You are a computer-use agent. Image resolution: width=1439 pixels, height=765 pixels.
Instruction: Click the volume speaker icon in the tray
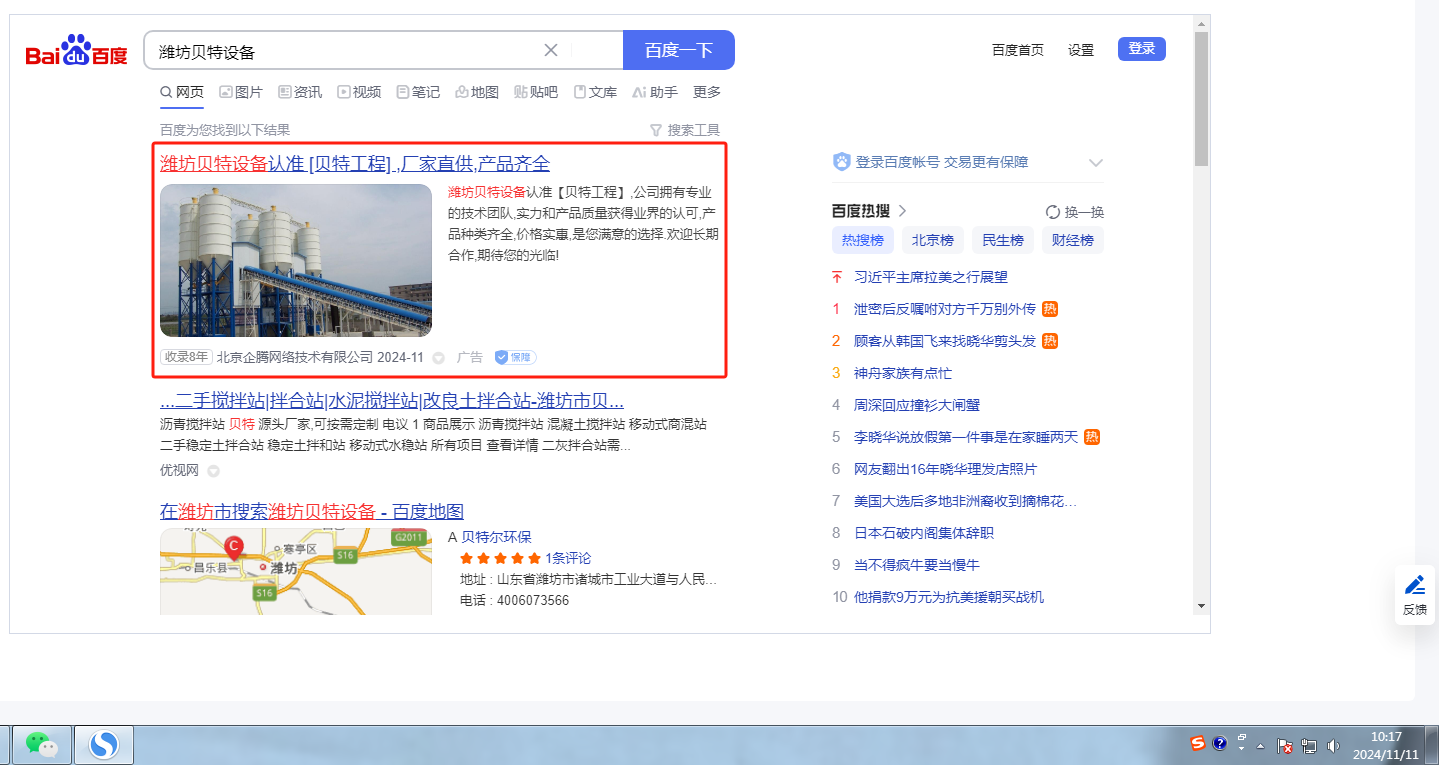(x=1332, y=746)
